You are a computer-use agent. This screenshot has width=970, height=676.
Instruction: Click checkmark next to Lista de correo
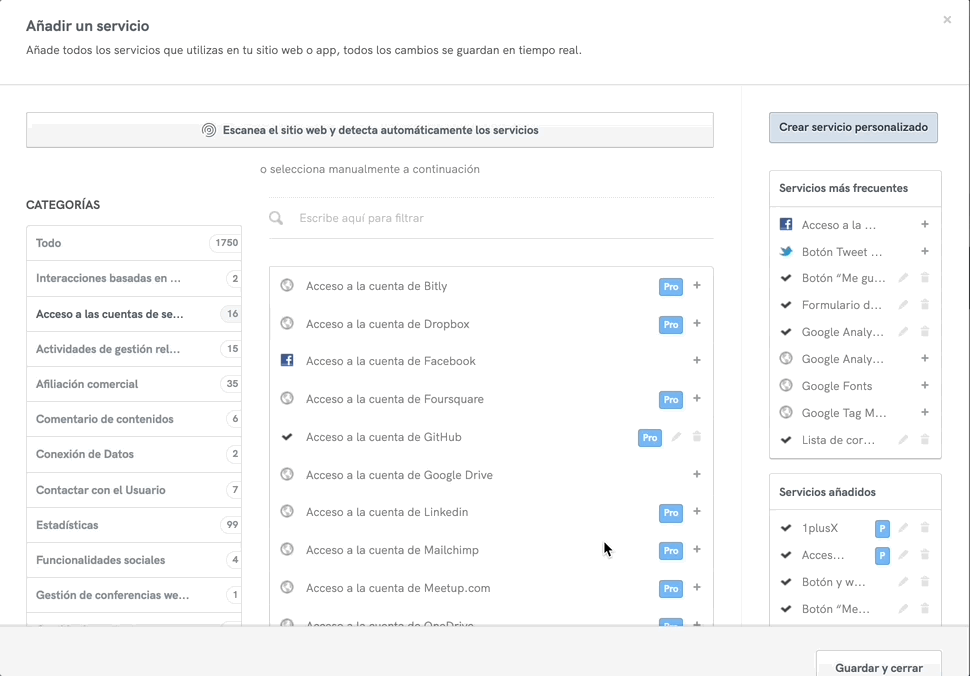click(x=786, y=440)
